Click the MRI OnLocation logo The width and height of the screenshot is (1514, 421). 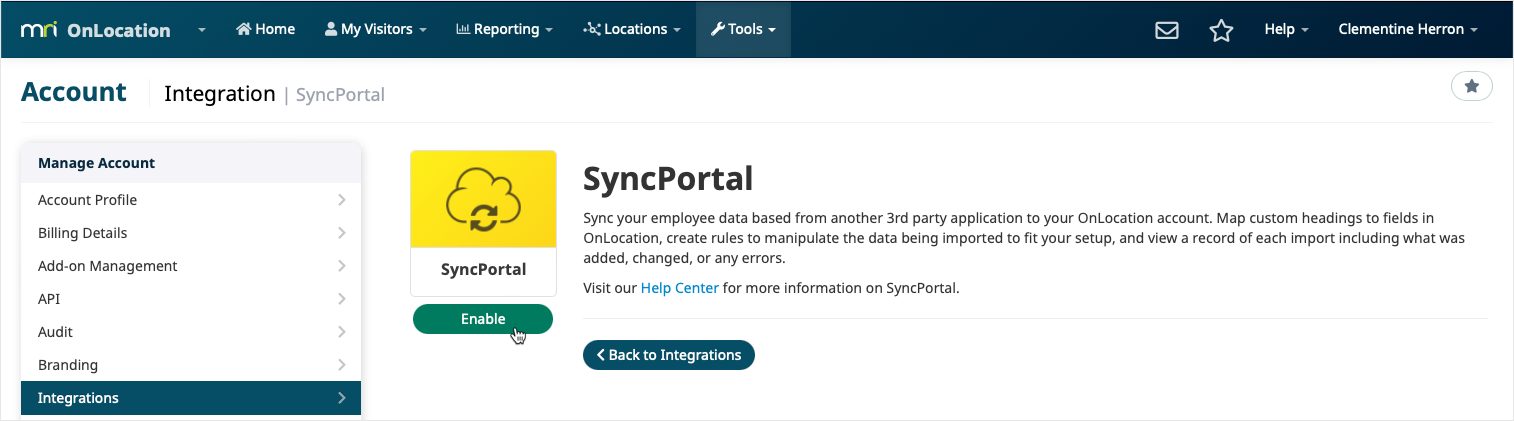pyautogui.click(x=96, y=30)
